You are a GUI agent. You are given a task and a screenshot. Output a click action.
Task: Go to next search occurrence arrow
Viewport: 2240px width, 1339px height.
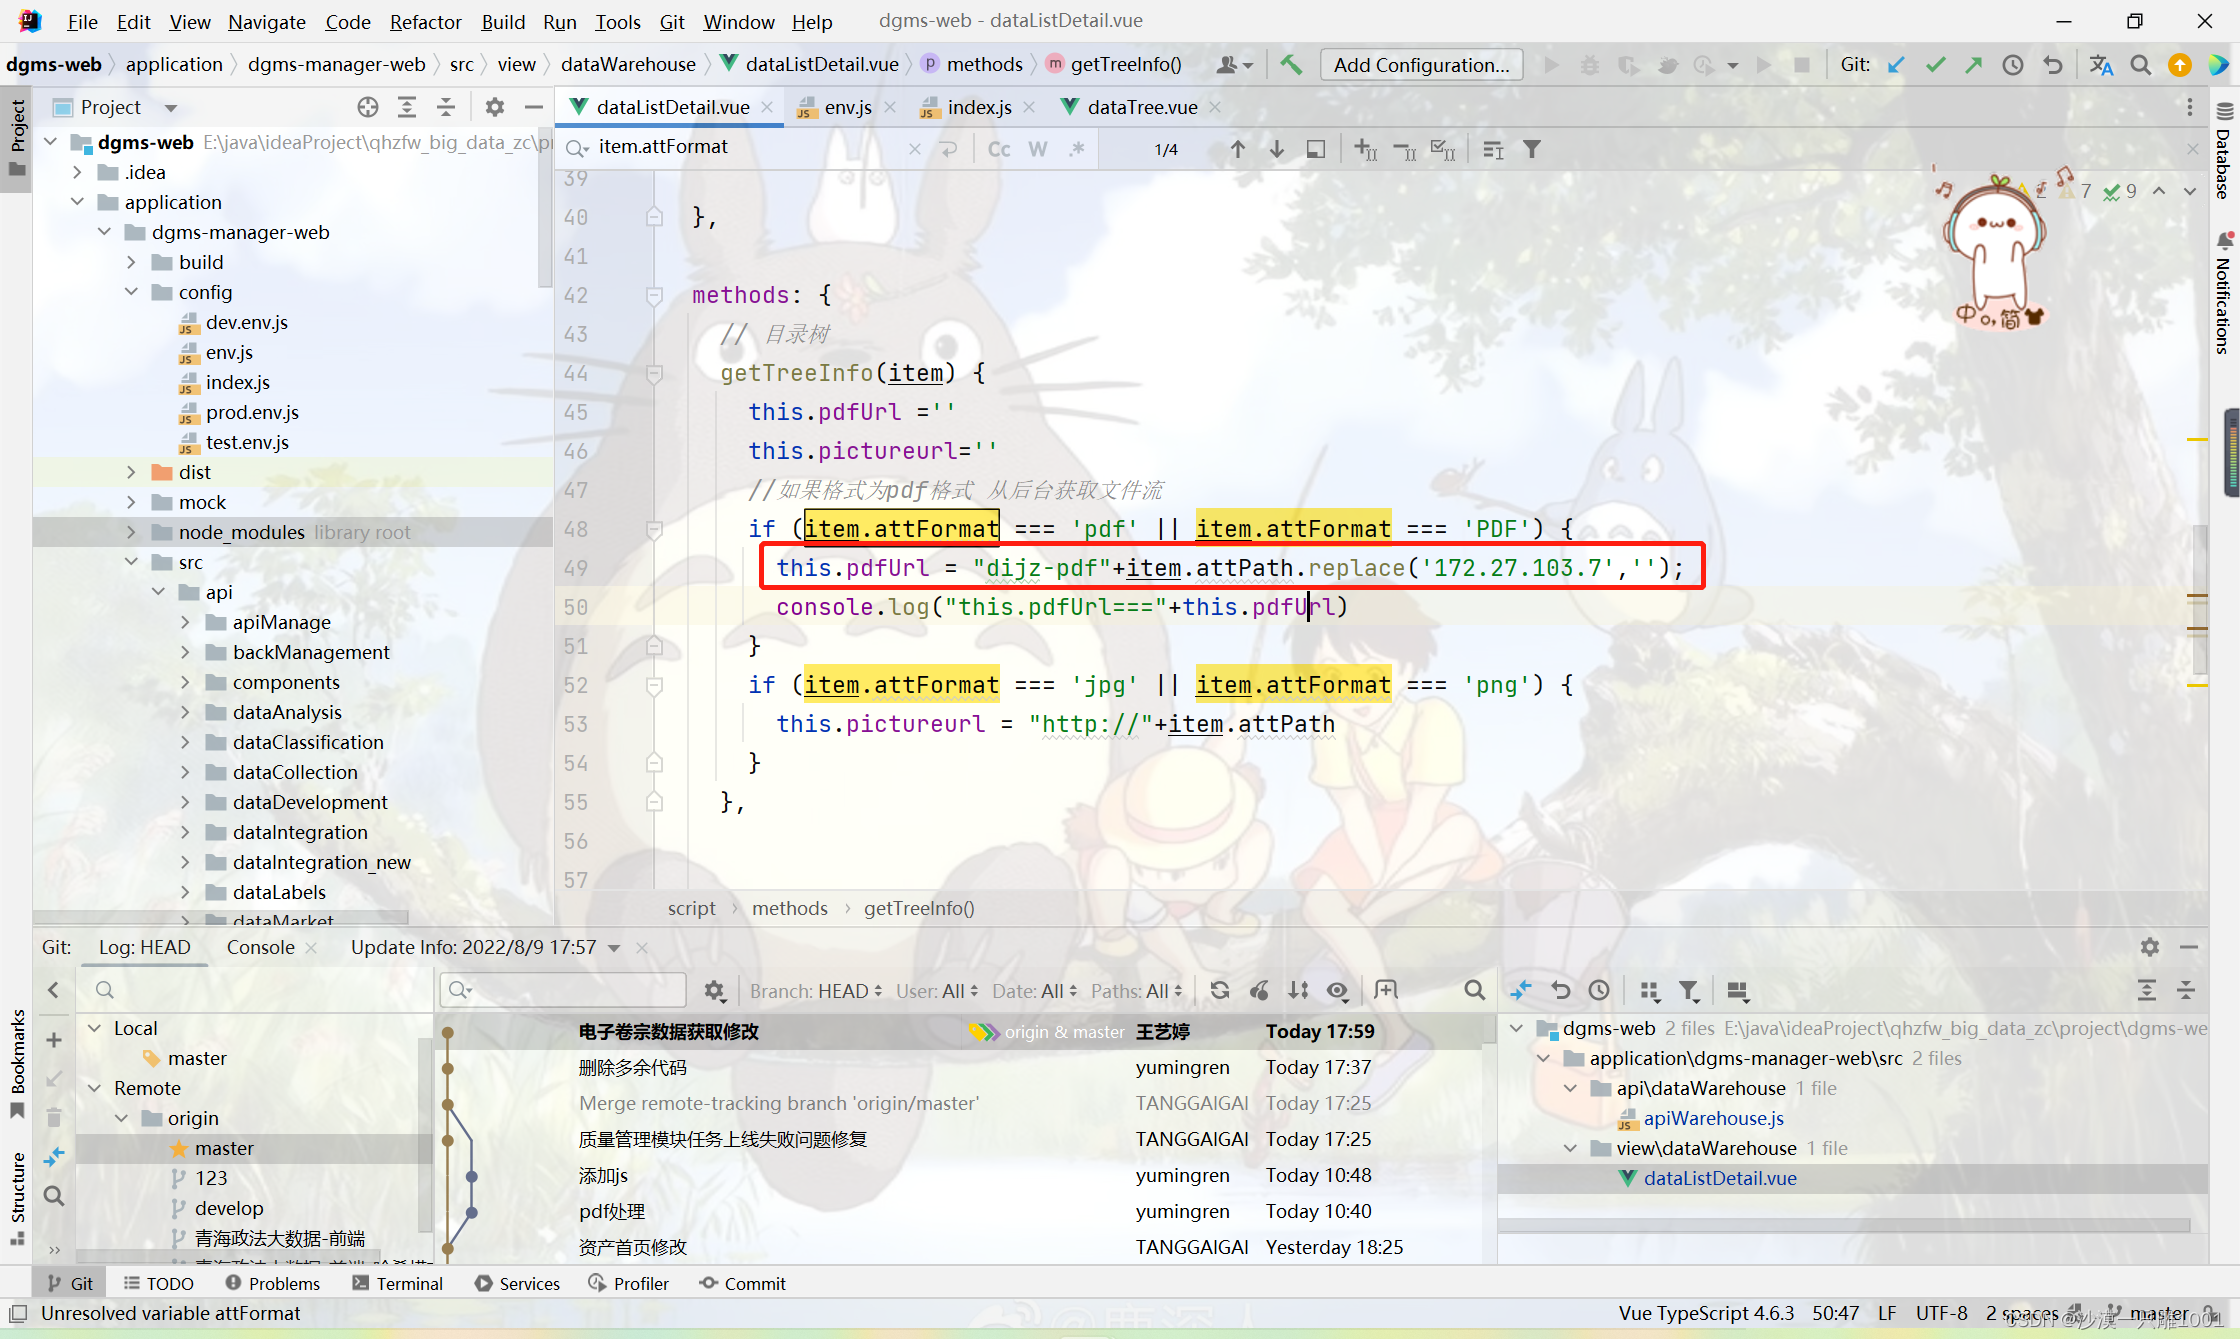(1277, 149)
